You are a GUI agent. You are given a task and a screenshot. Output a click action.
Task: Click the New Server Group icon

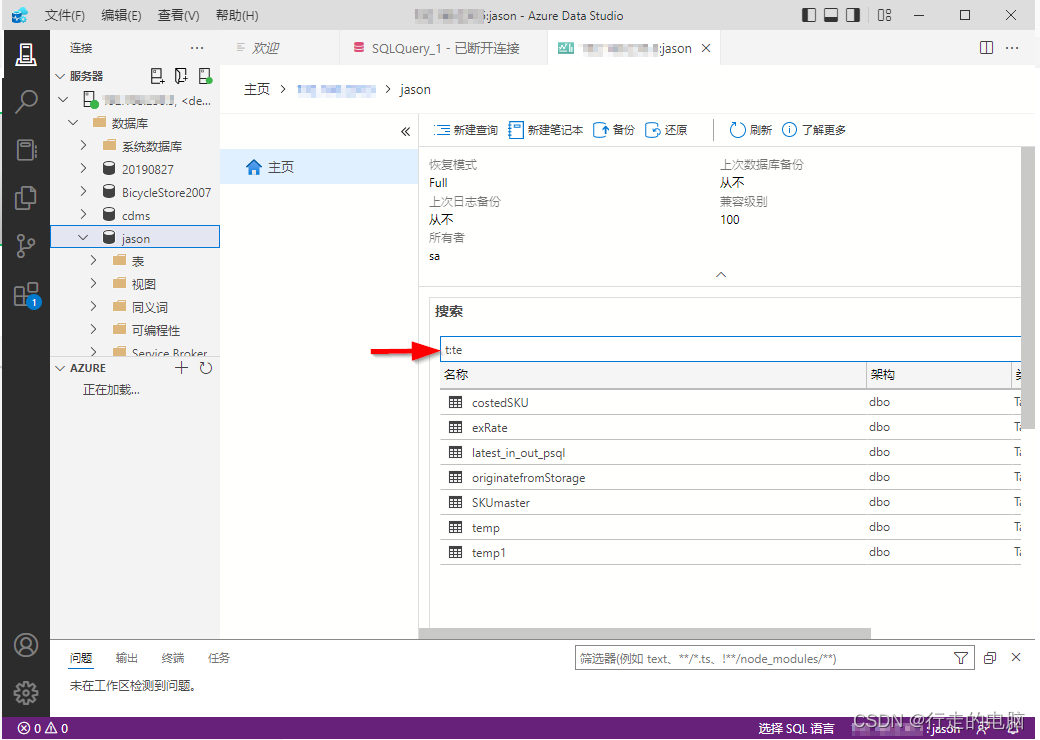[x=181, y=76]
